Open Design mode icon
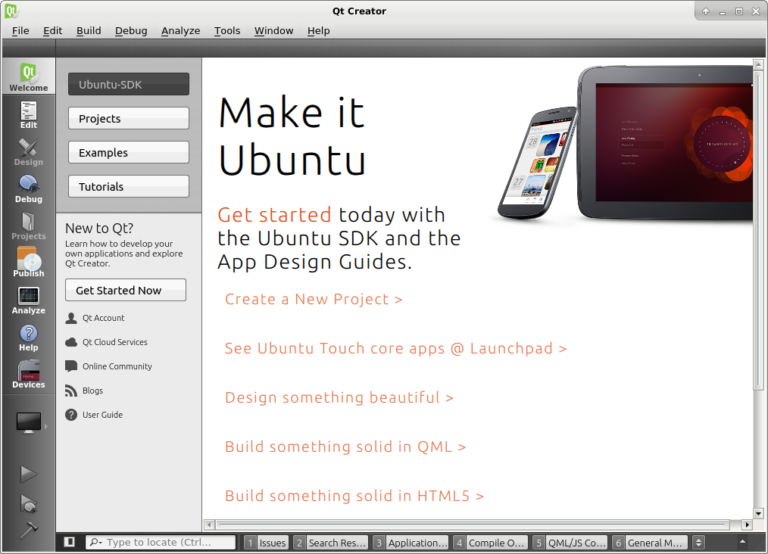This screenshot has width=768, height=554. pyautogui.click(x=28, y=152)
